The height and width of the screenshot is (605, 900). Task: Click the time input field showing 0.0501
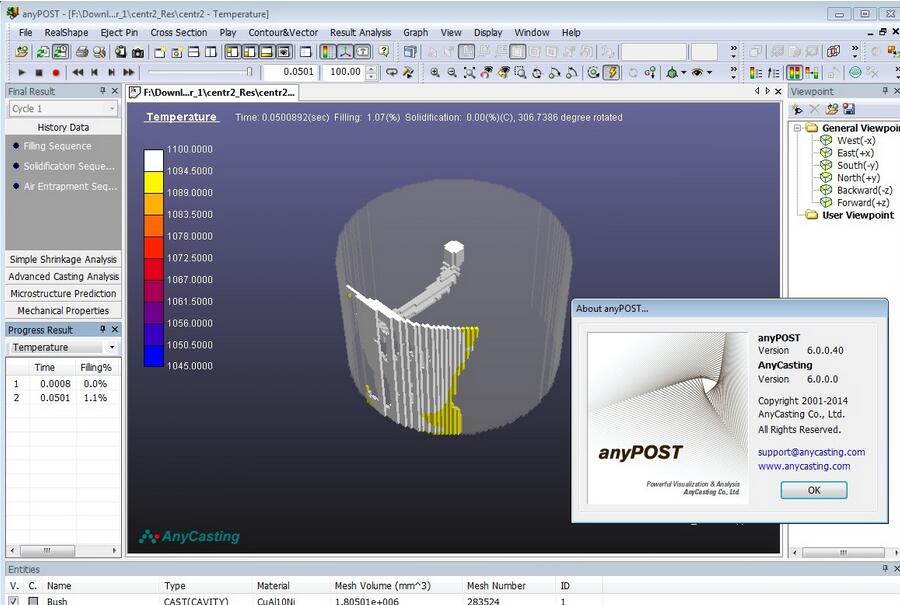(x=290, y=72)
